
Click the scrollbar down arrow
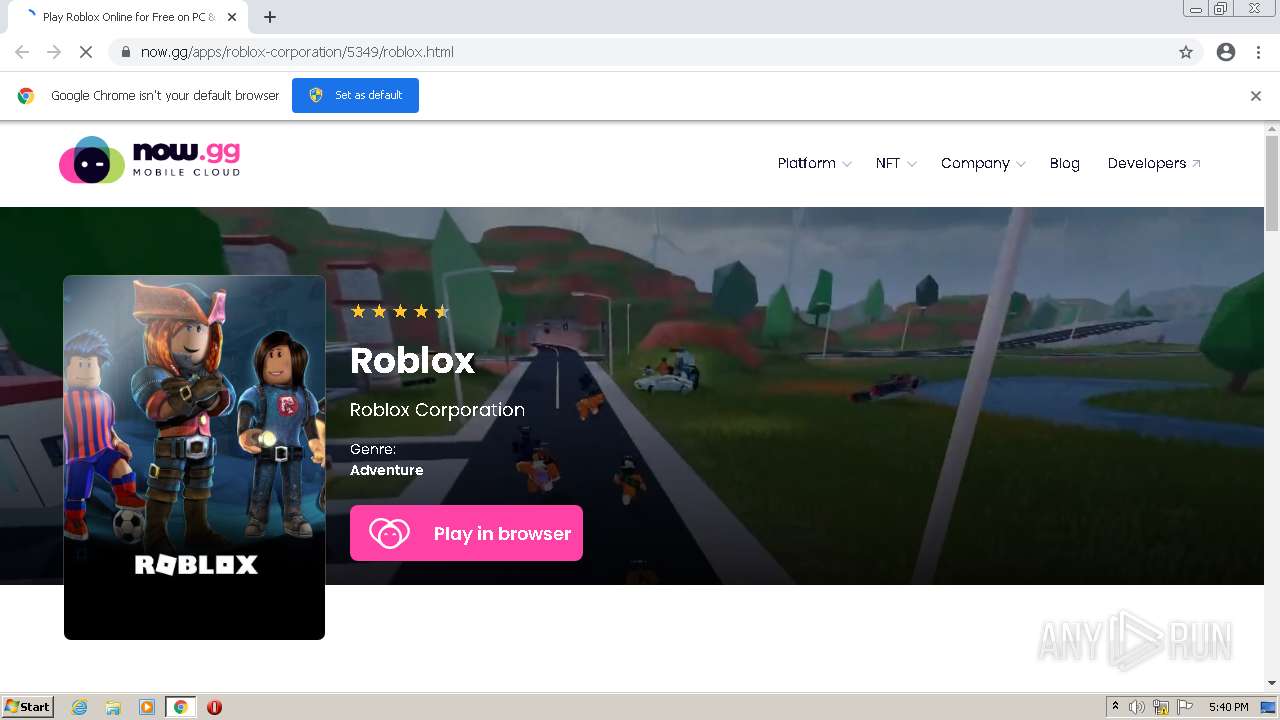pyautogui.click(x=1272, y=683)
